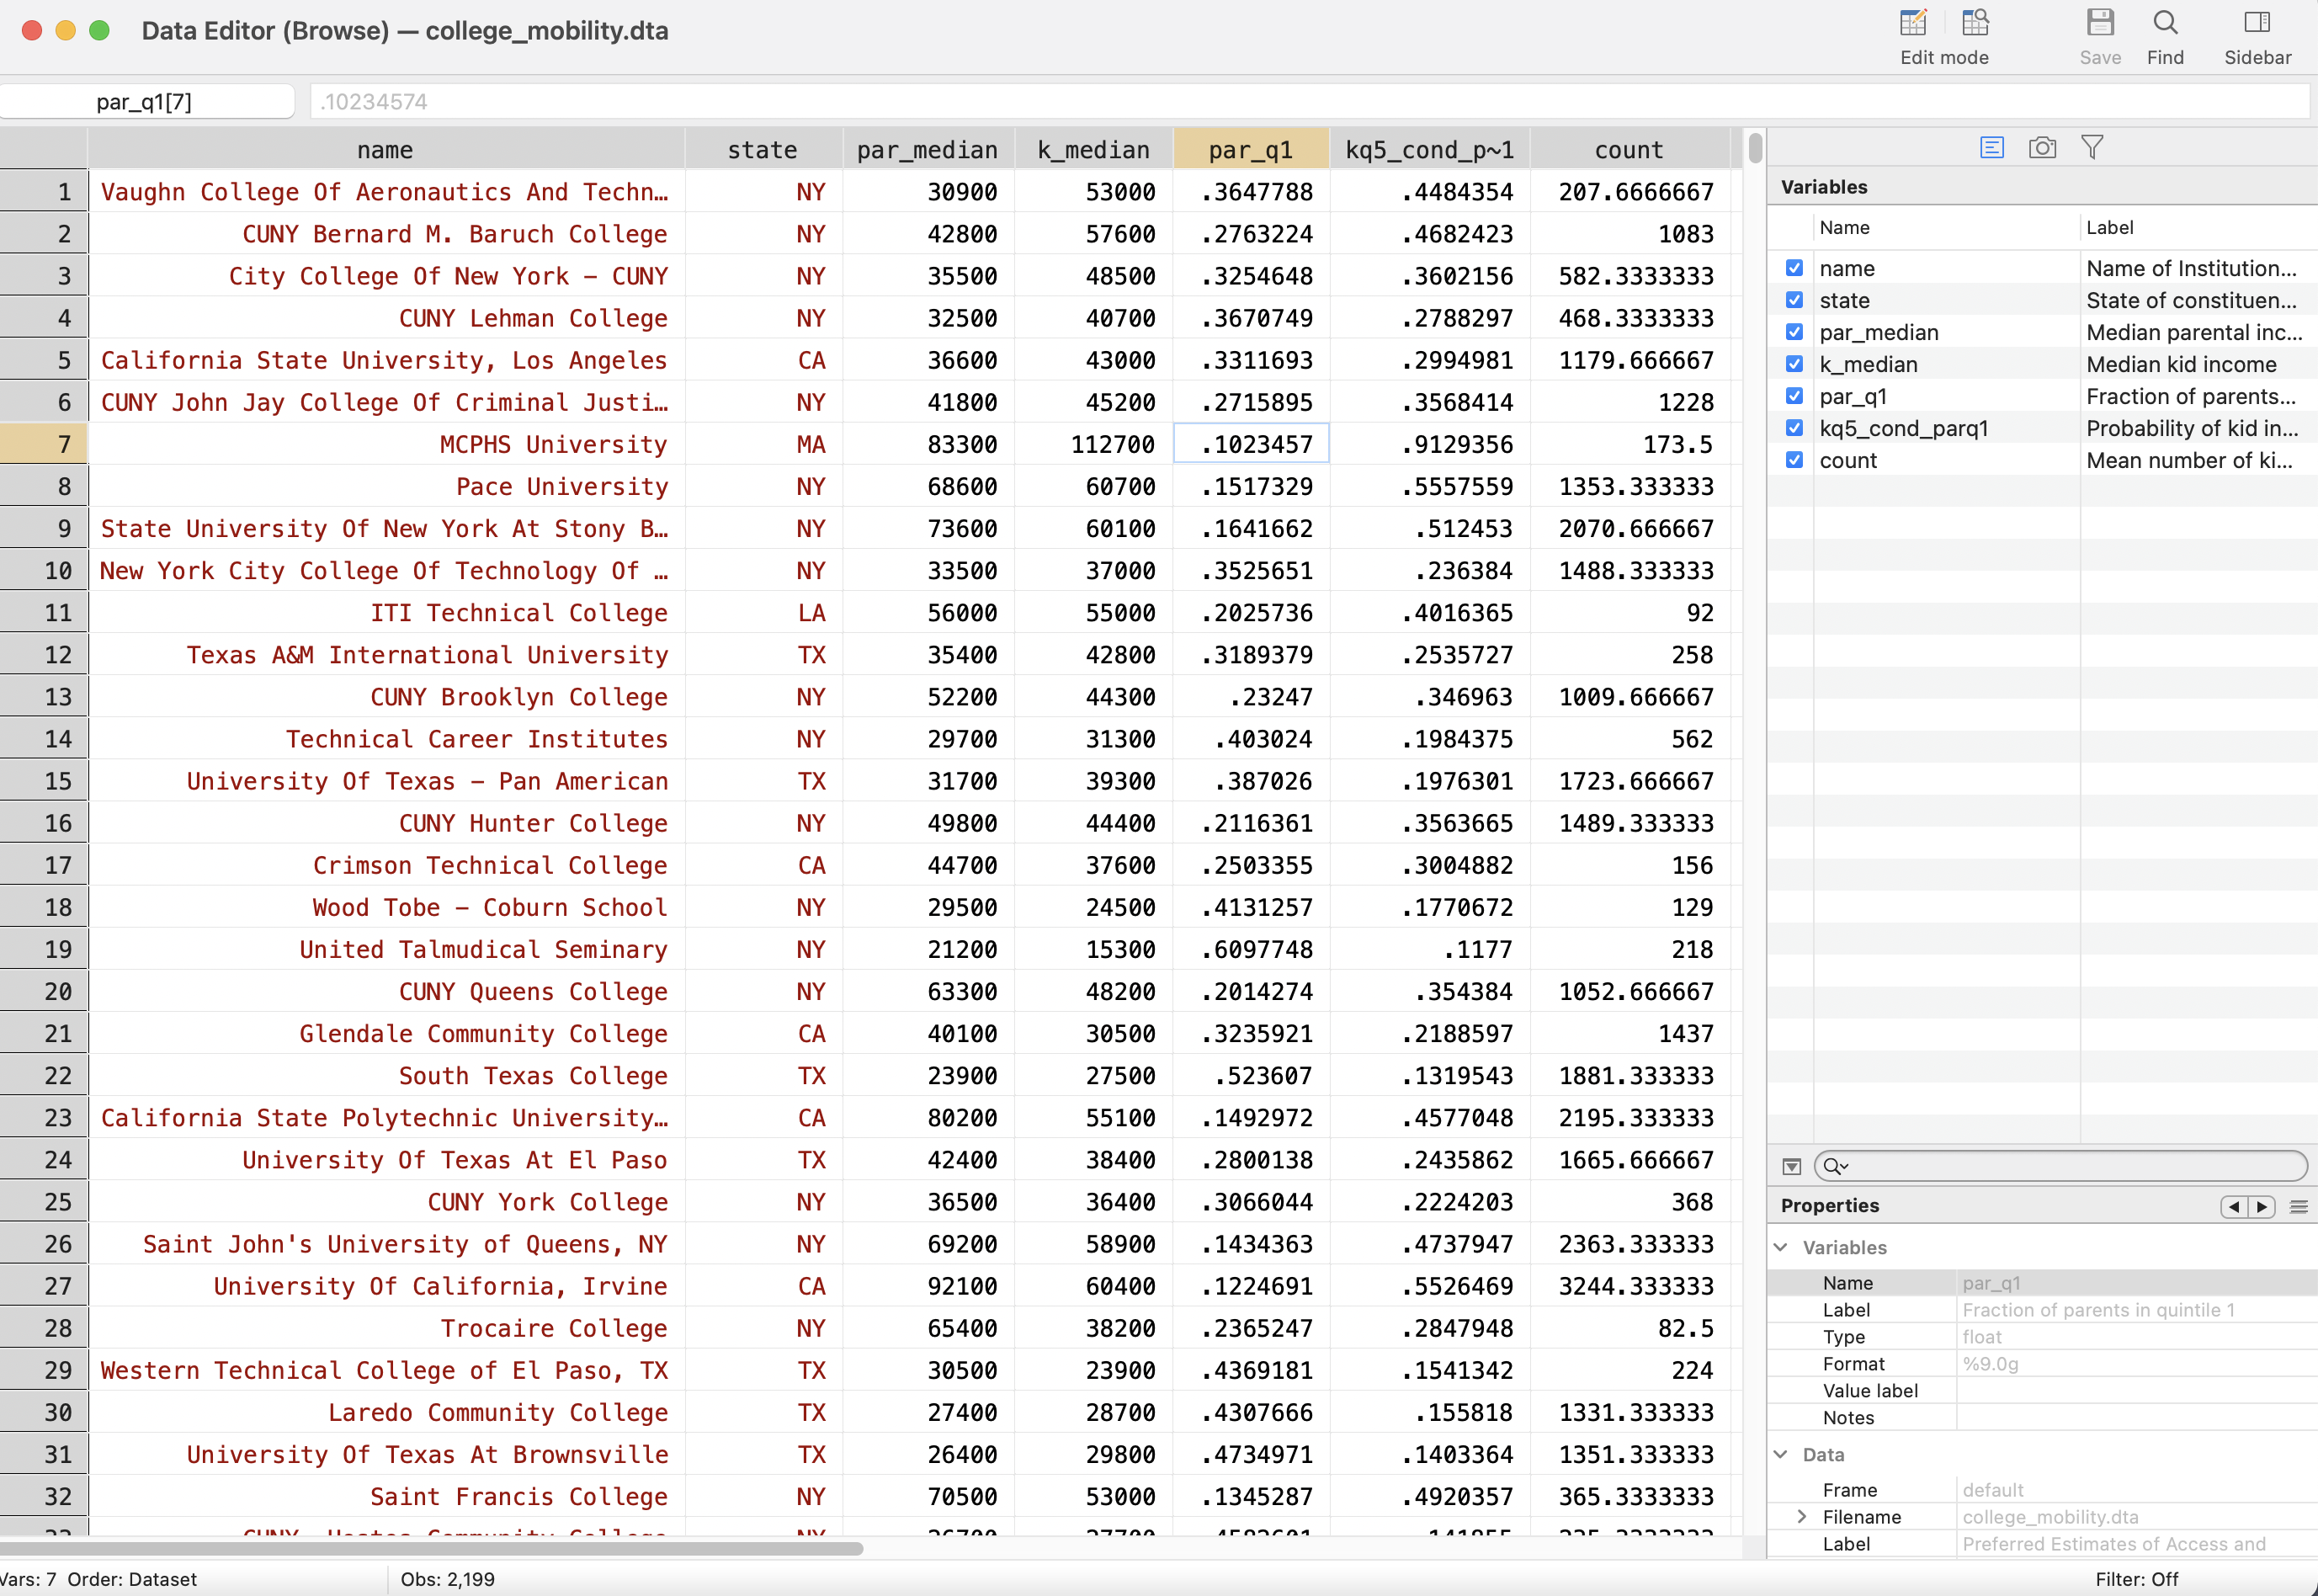Screen dimensions: 2318x1596
Task: Click the snapshot camera icon
Action: (x=2042, y=148)
